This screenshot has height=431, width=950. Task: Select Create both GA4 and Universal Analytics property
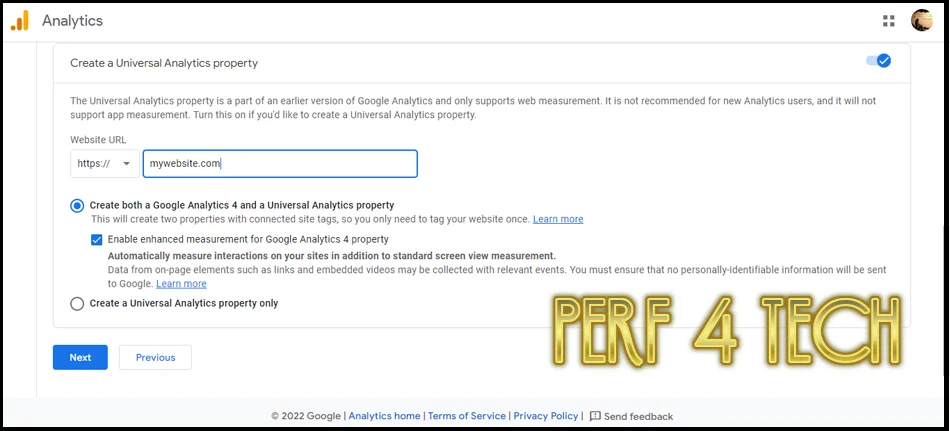(77, 205)
